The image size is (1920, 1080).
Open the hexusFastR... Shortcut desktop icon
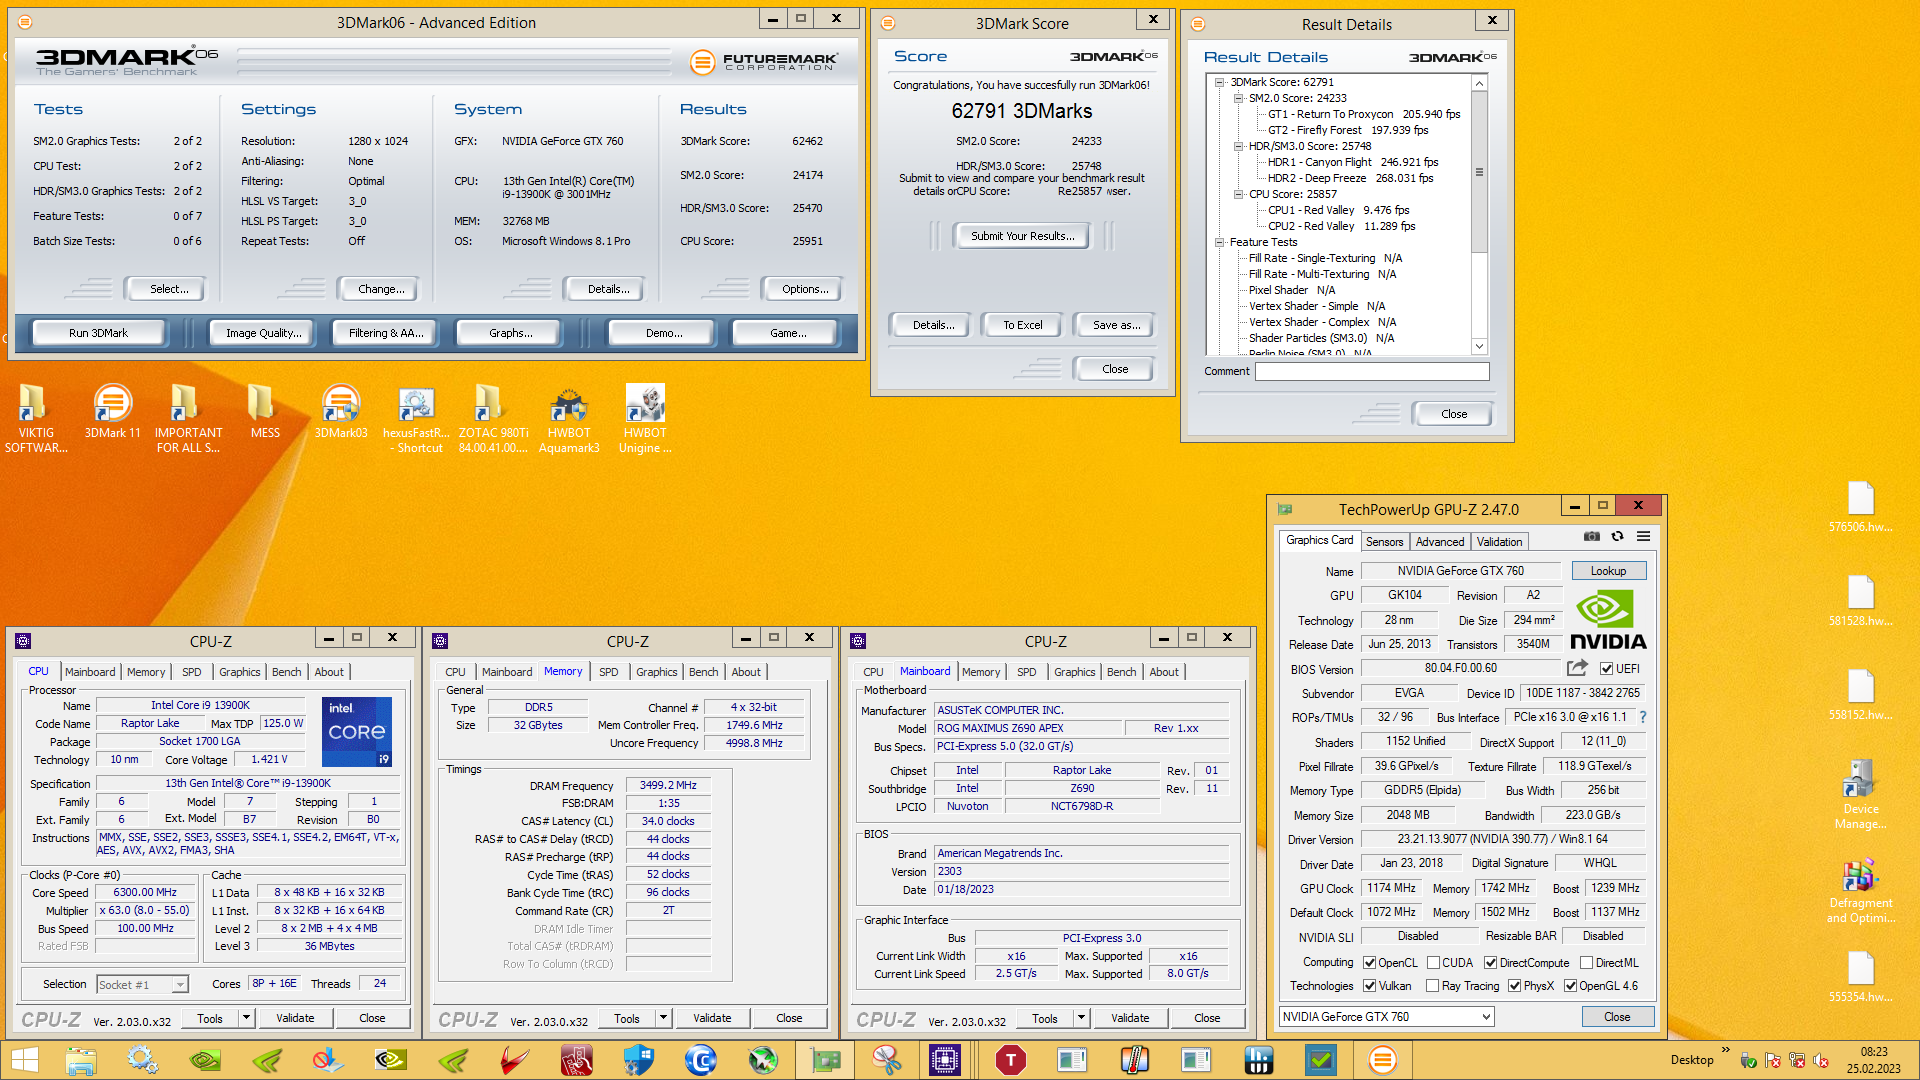coord(417,419)
